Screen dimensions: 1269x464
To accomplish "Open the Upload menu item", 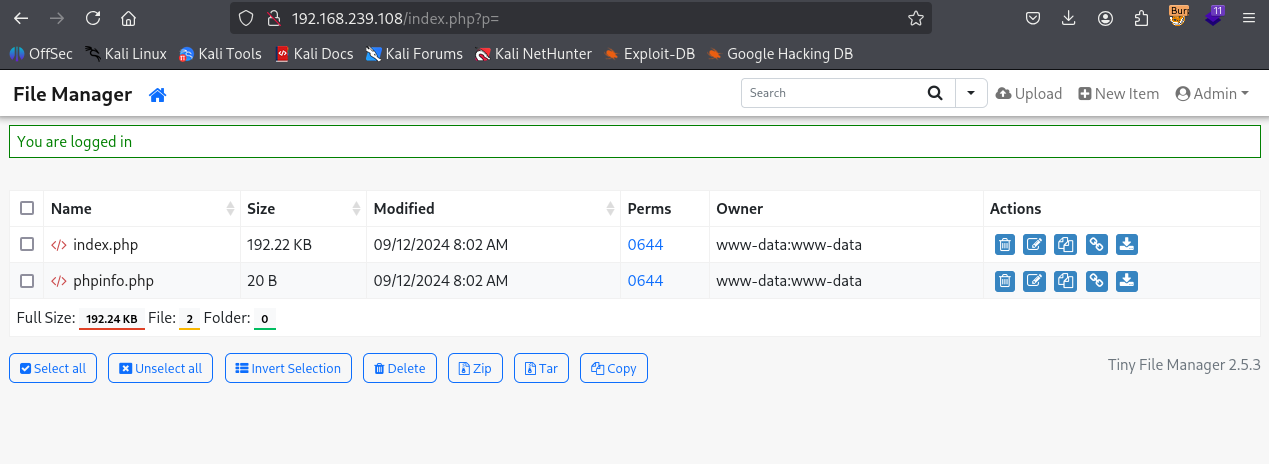I will [1029, 93].
